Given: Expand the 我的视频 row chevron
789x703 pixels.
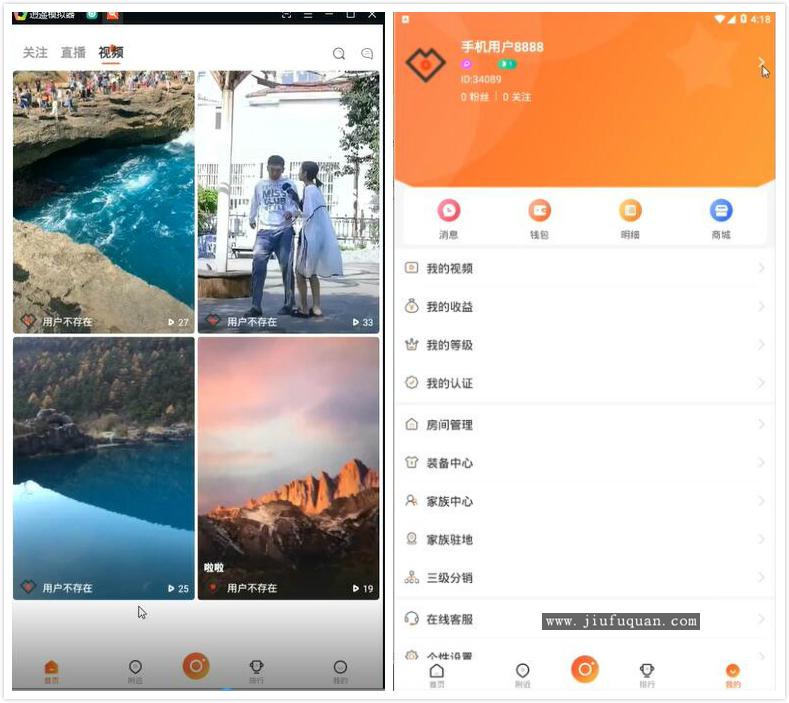Looking at the screenshot, I should pyautogui.click(x=761, y=268).
